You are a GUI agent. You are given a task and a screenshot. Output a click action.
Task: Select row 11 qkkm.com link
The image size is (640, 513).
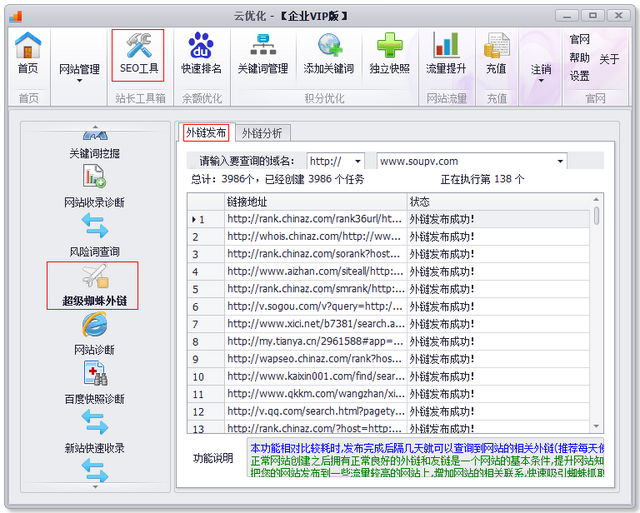pos(316,394)
